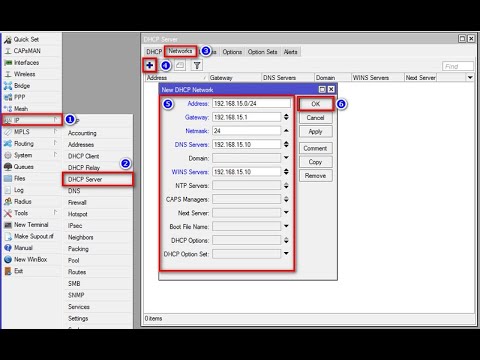Expand MPLS submenu arrow
Image resolution: width=480 pixels, height=360 pixels.
click(55, 131)
